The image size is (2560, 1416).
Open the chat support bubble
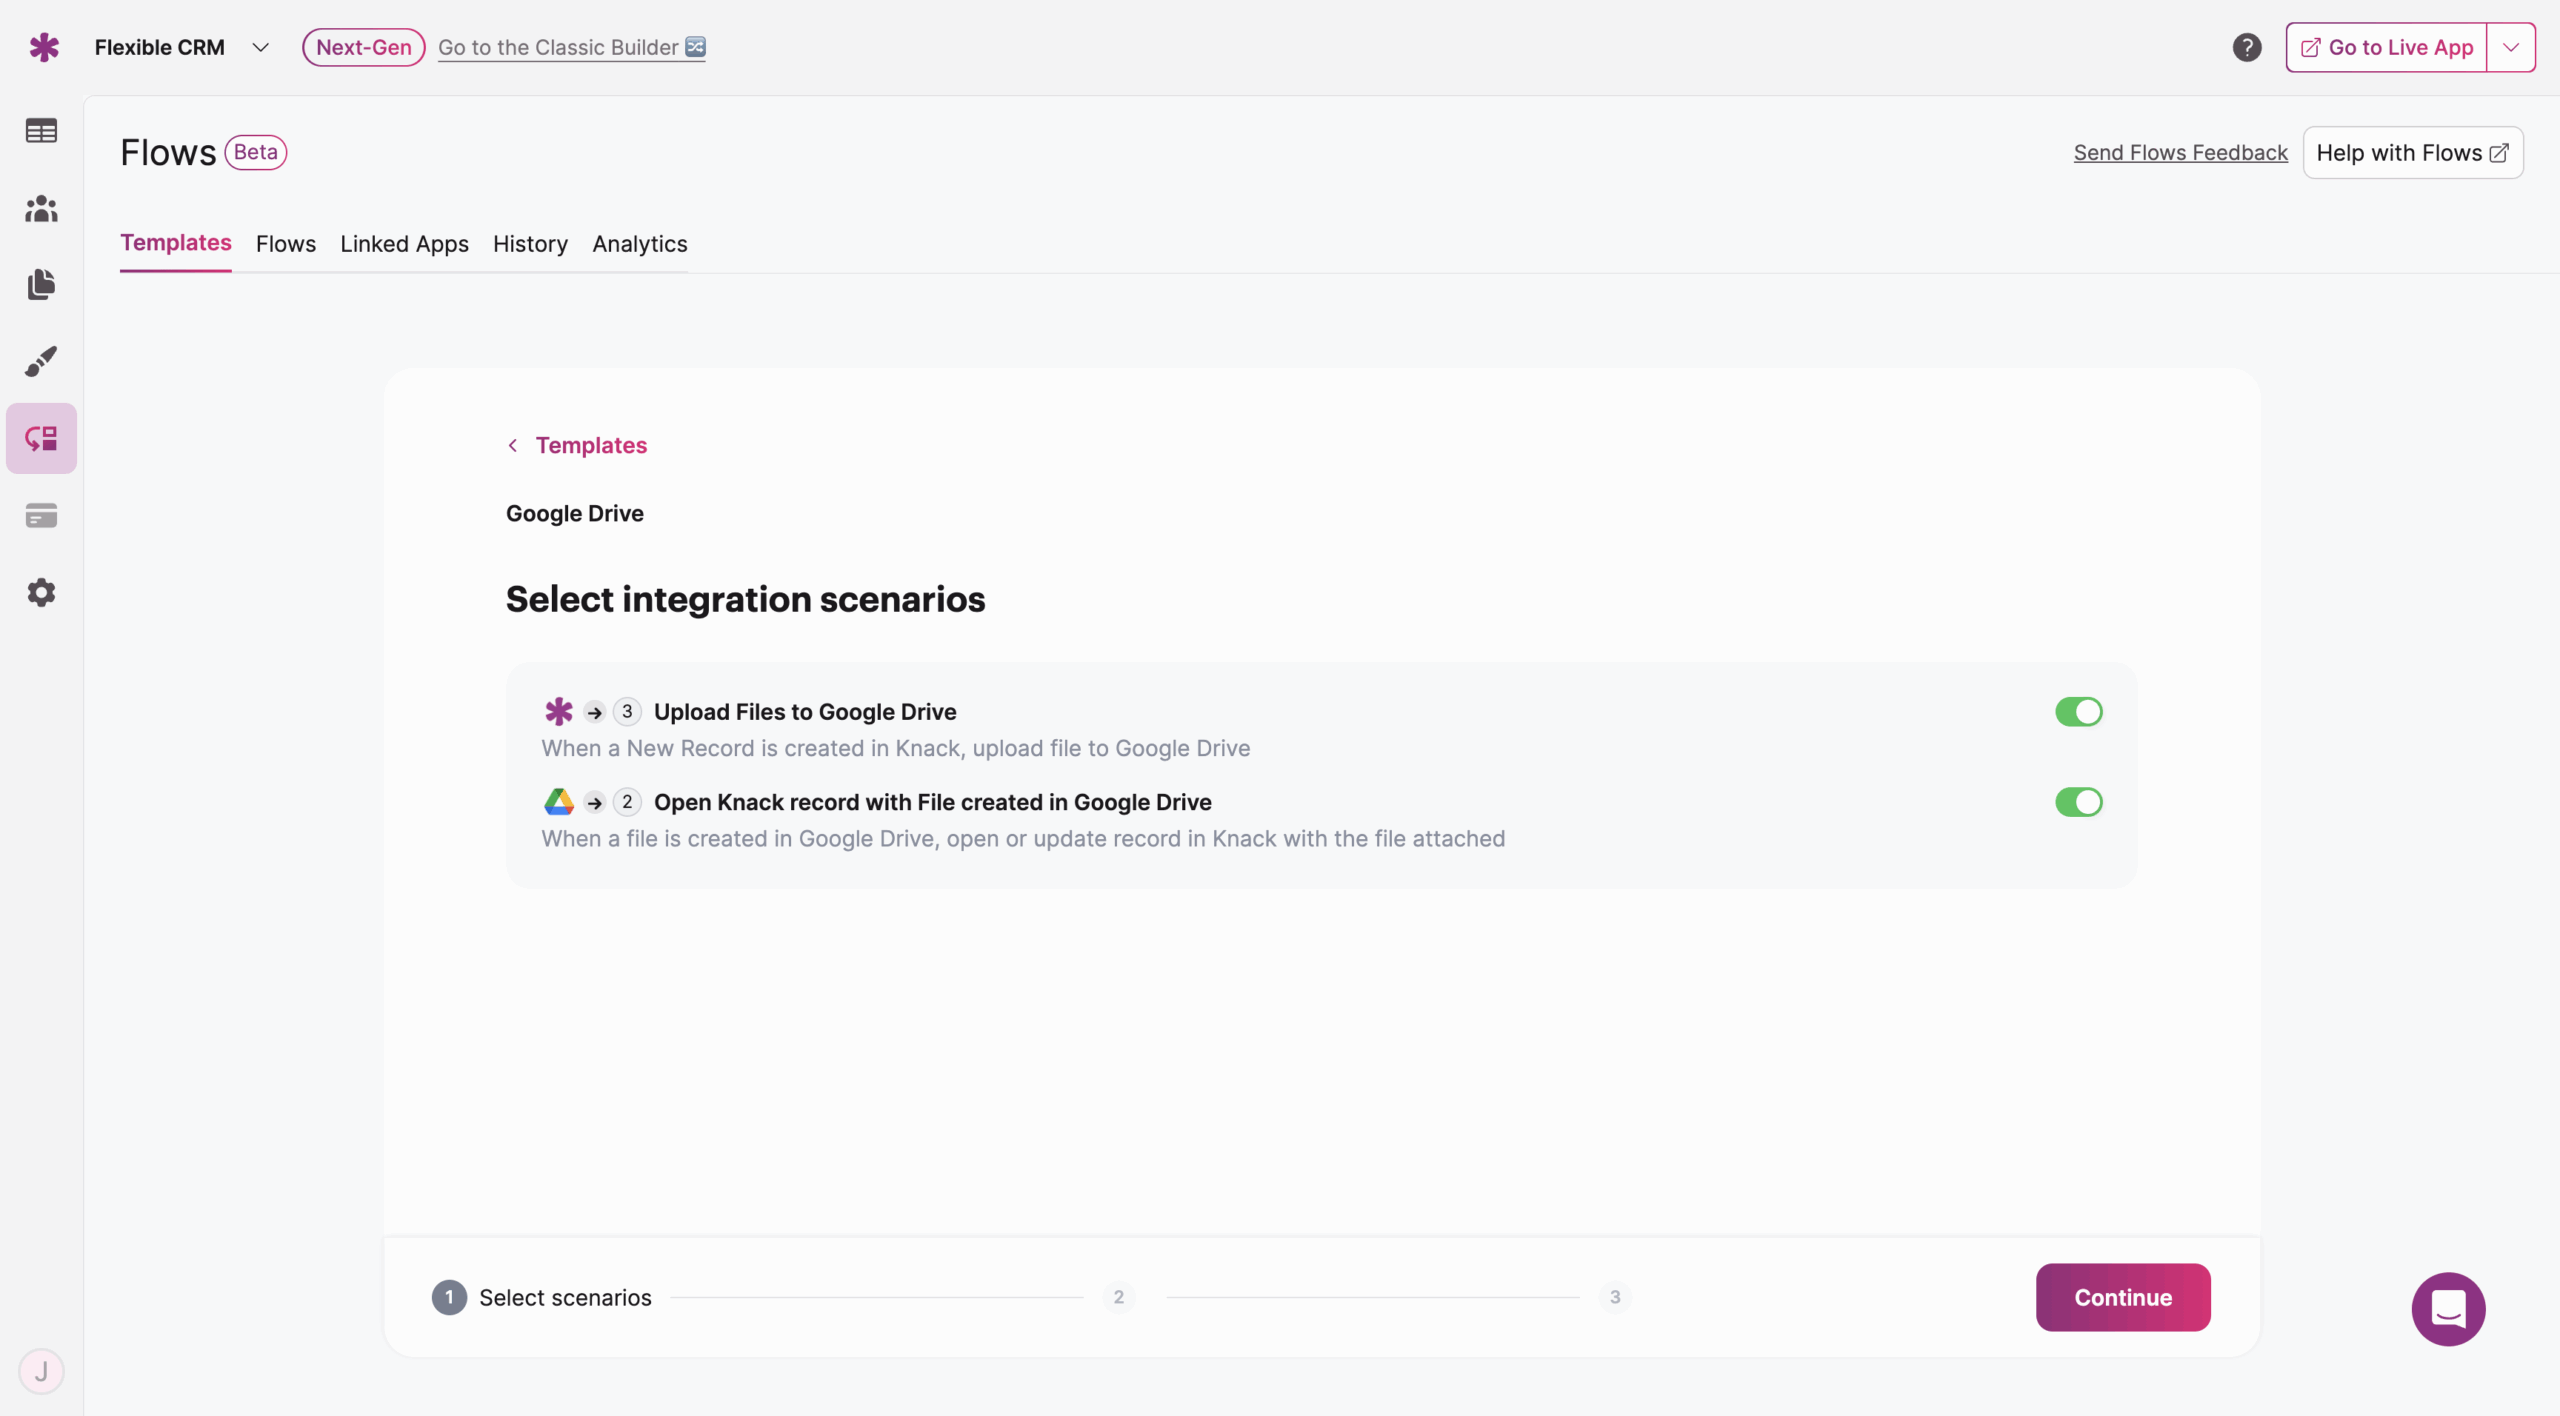click(2447, 1308)
